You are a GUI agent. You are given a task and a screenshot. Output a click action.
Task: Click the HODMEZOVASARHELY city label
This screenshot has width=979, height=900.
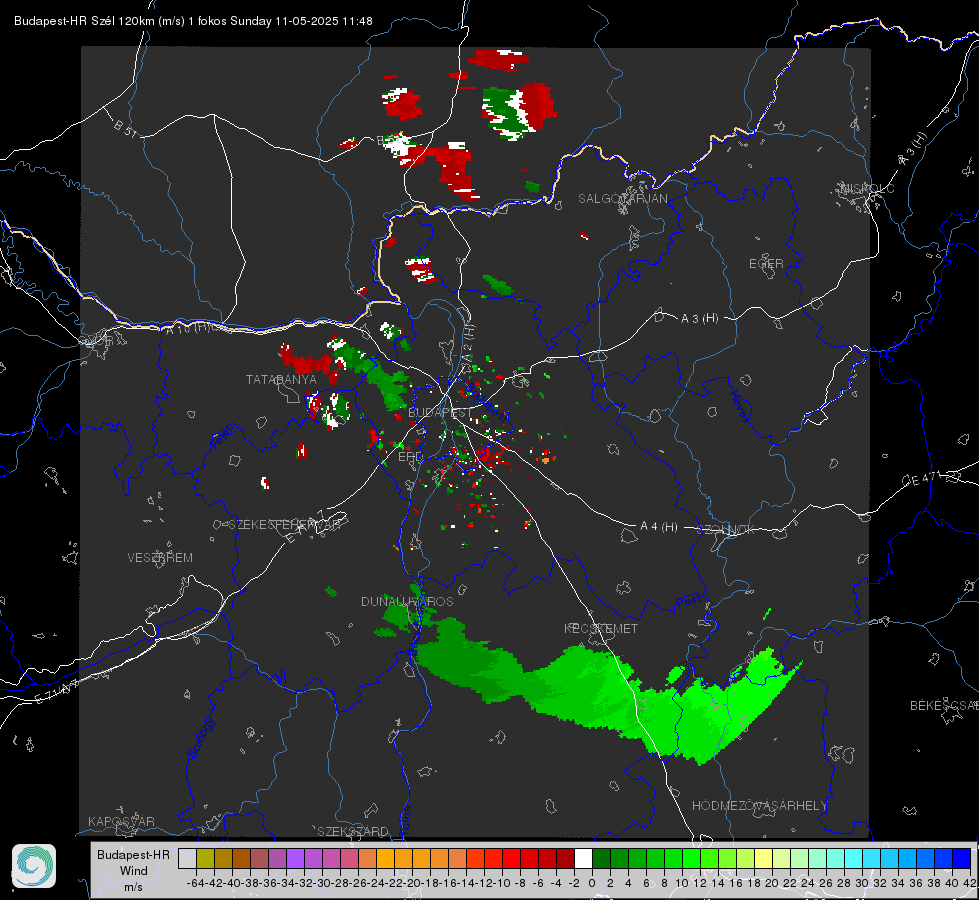pos(759,806)
